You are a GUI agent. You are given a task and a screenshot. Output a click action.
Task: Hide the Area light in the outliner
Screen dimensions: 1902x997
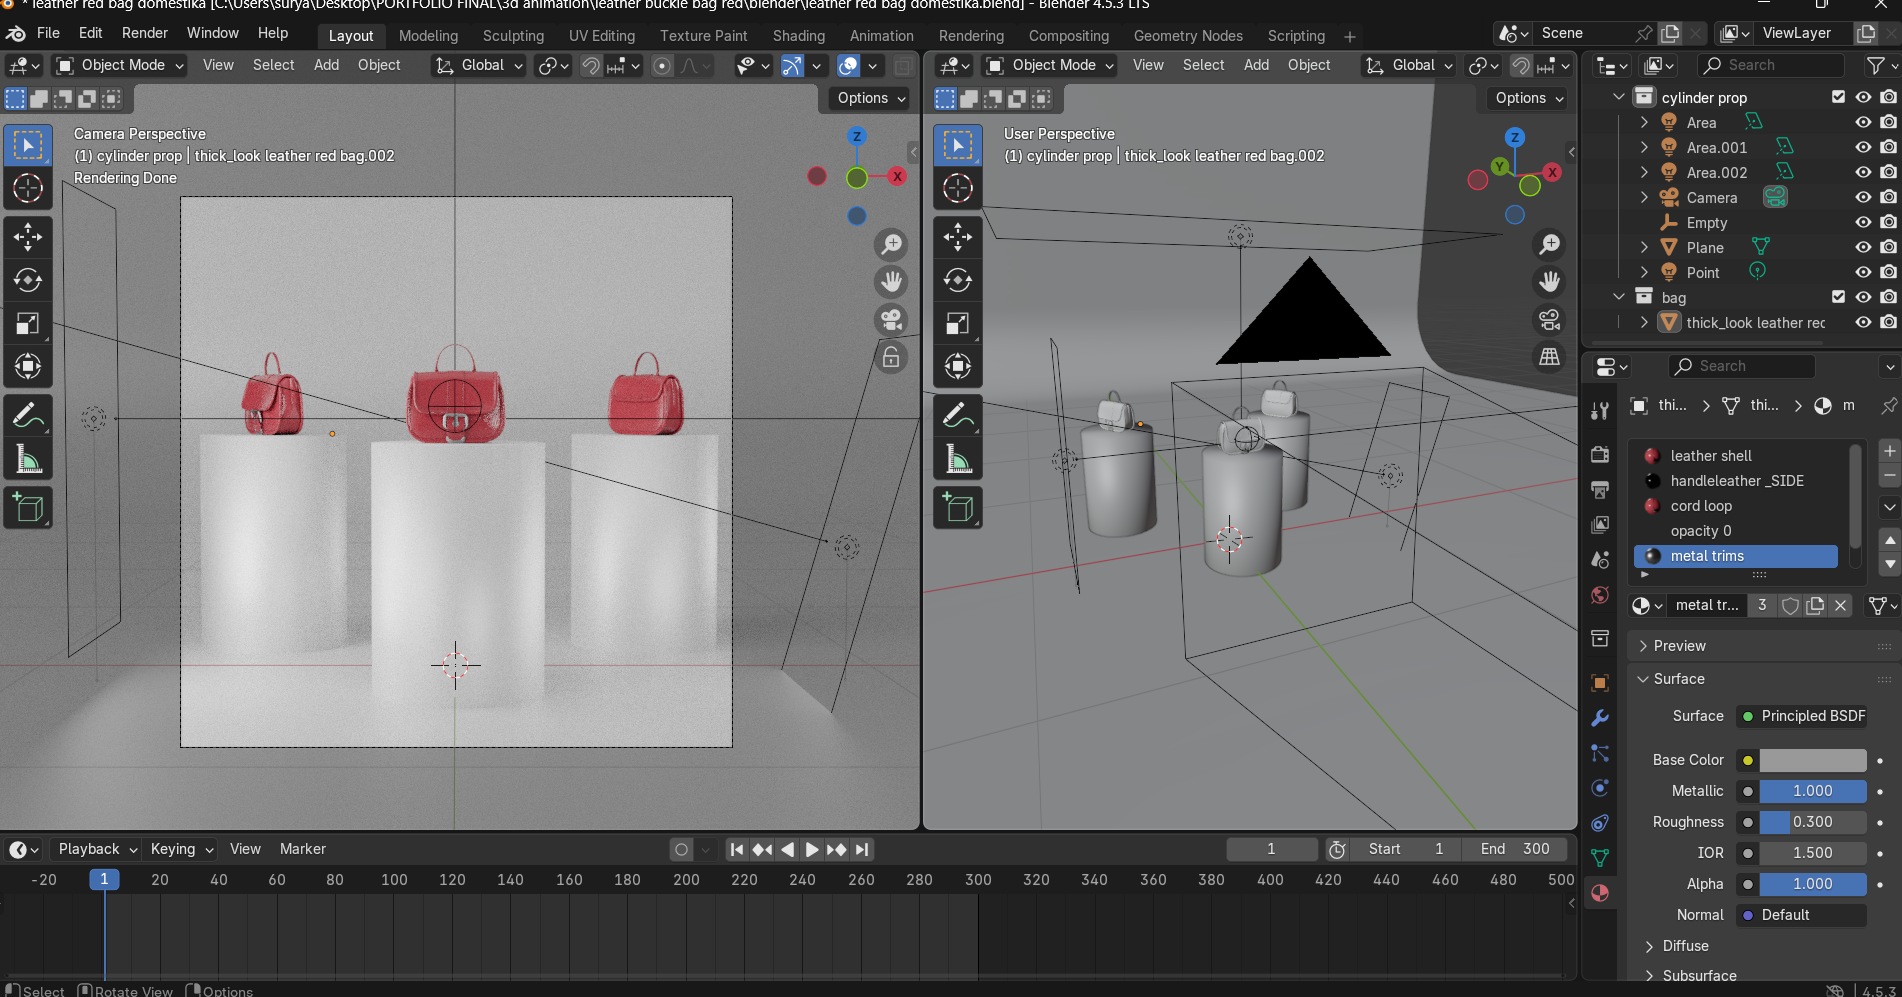click(1863, 121)
